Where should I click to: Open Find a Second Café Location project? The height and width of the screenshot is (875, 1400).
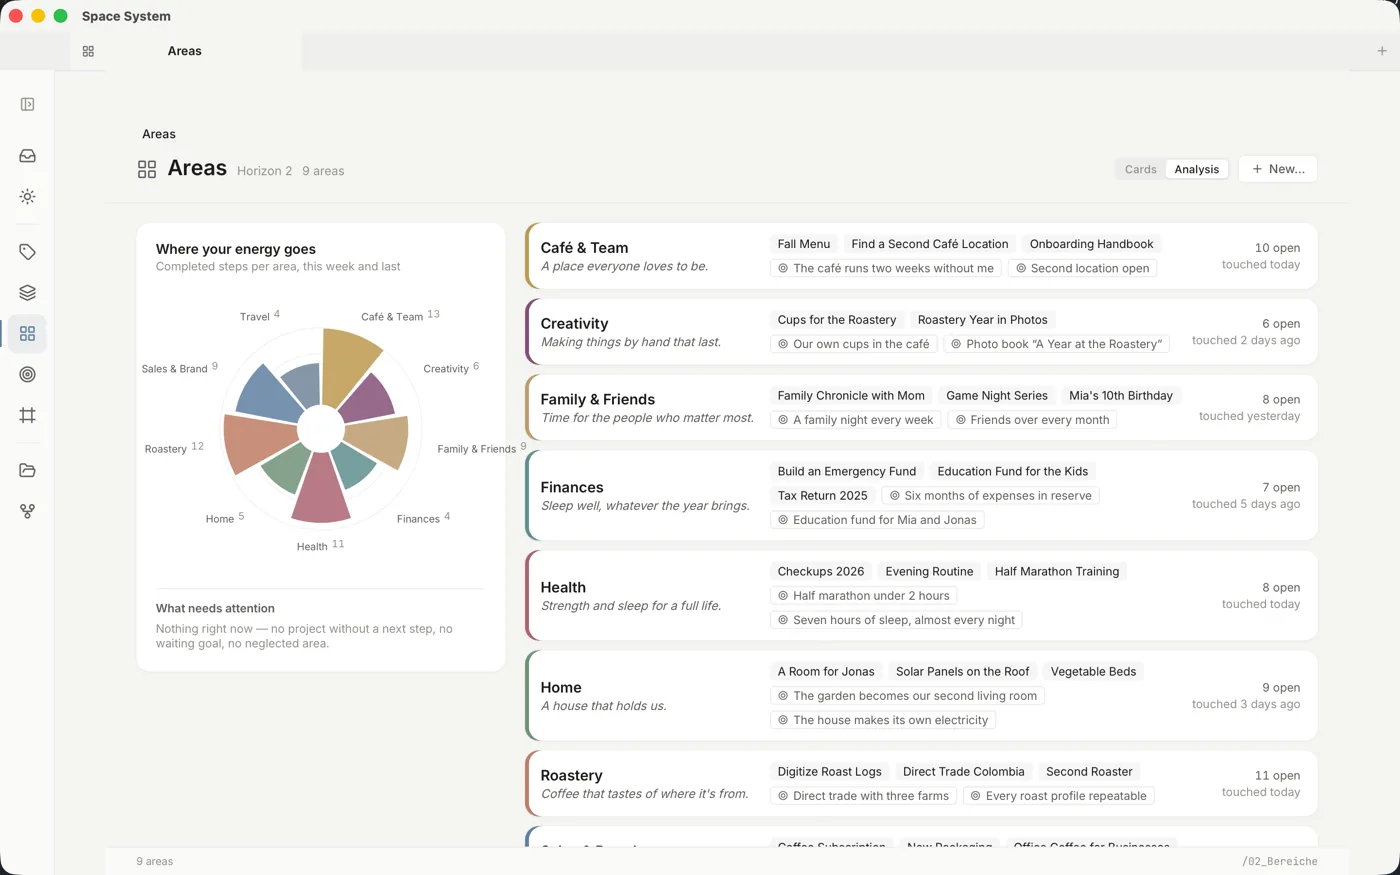930,244
